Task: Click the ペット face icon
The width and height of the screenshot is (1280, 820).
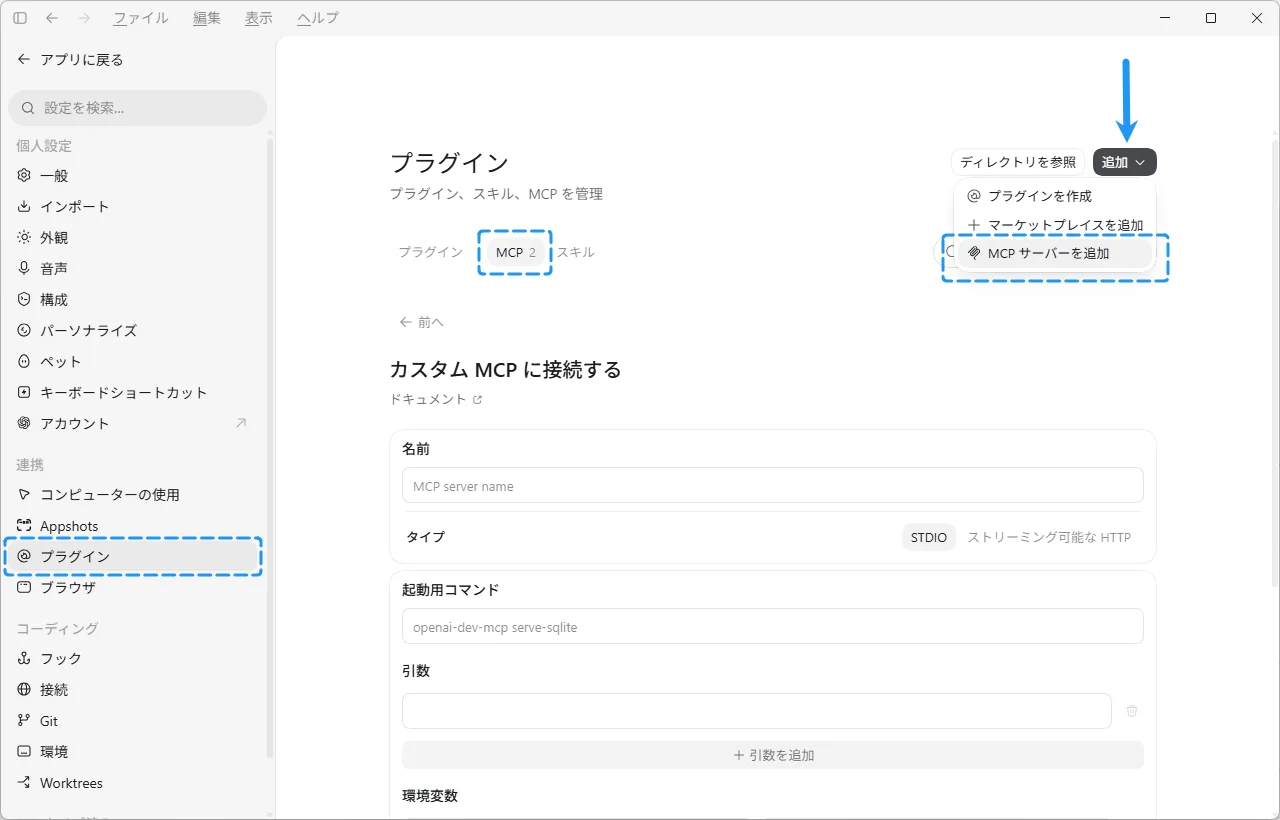Action: (24, 361)
